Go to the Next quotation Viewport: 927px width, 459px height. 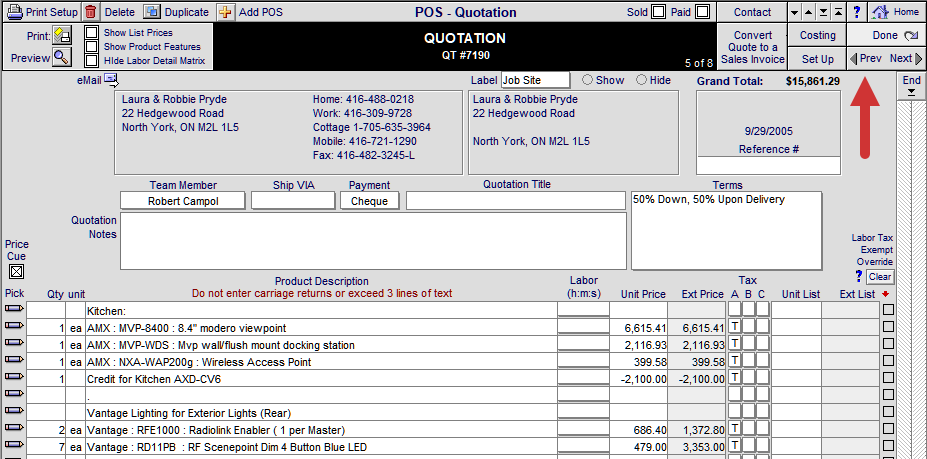tap(906, 59)
